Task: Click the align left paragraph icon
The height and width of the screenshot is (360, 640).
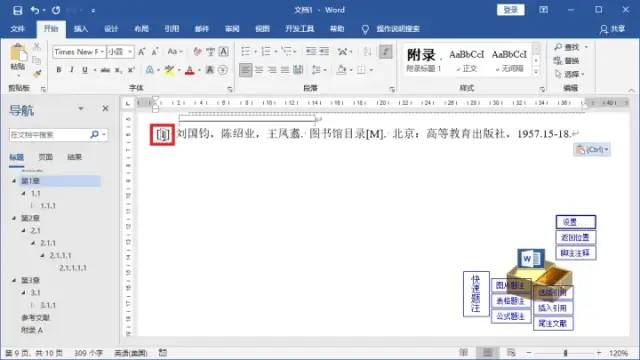Action: pyautogui.click(x=245, y=70)
